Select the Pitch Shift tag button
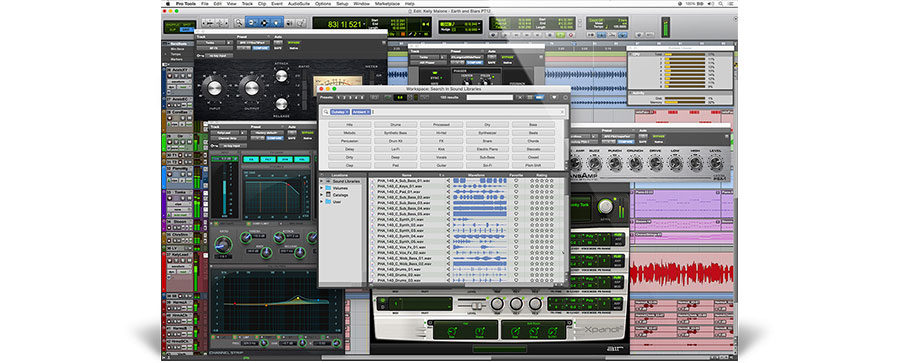 coord(533,165)
